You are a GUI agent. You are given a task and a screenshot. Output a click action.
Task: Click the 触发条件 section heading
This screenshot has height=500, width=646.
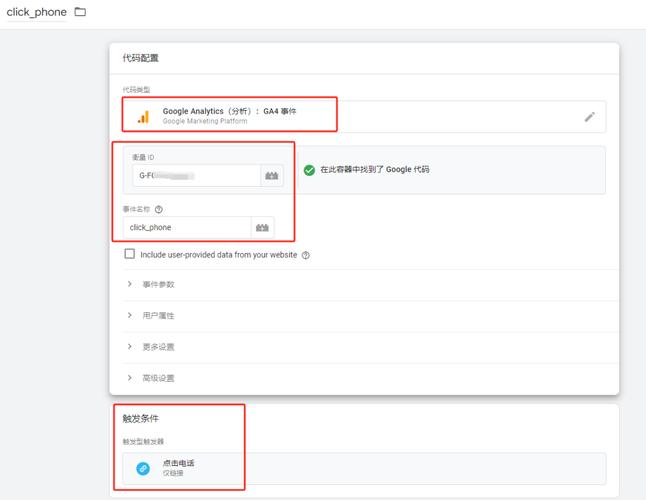[141, 418]
